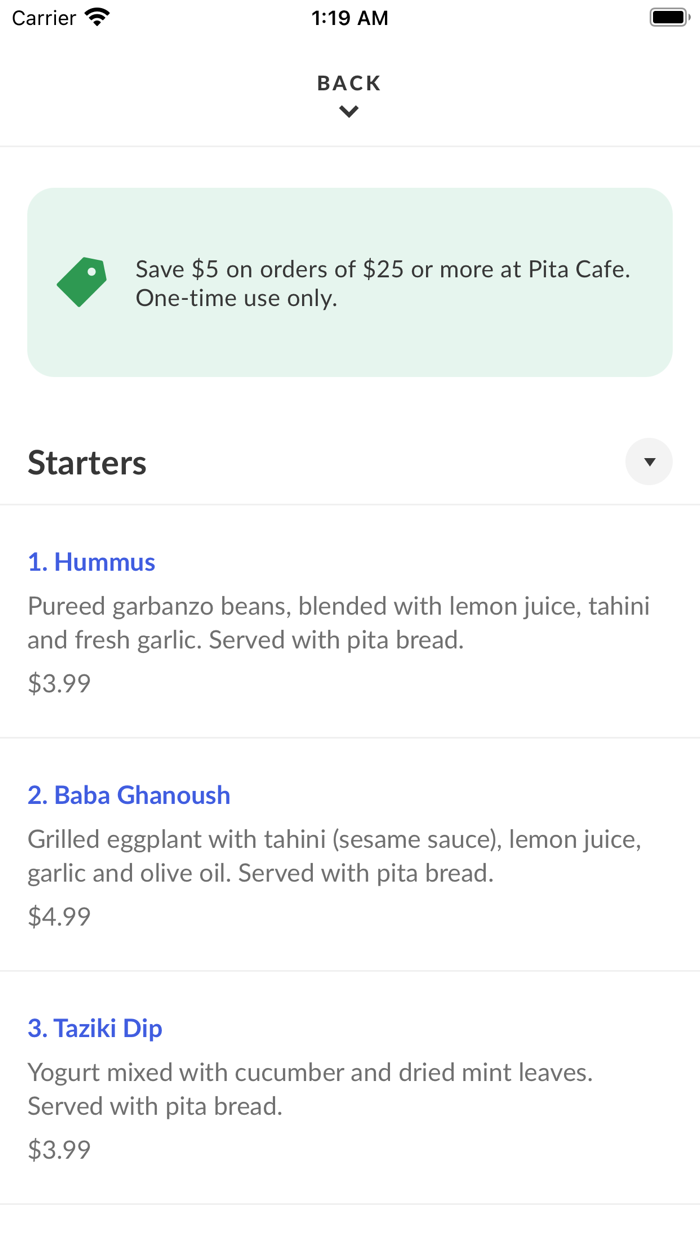The image size is (700, 1244).
Task: Click the circular arrow button beside Starters
Action: (649, 461)
